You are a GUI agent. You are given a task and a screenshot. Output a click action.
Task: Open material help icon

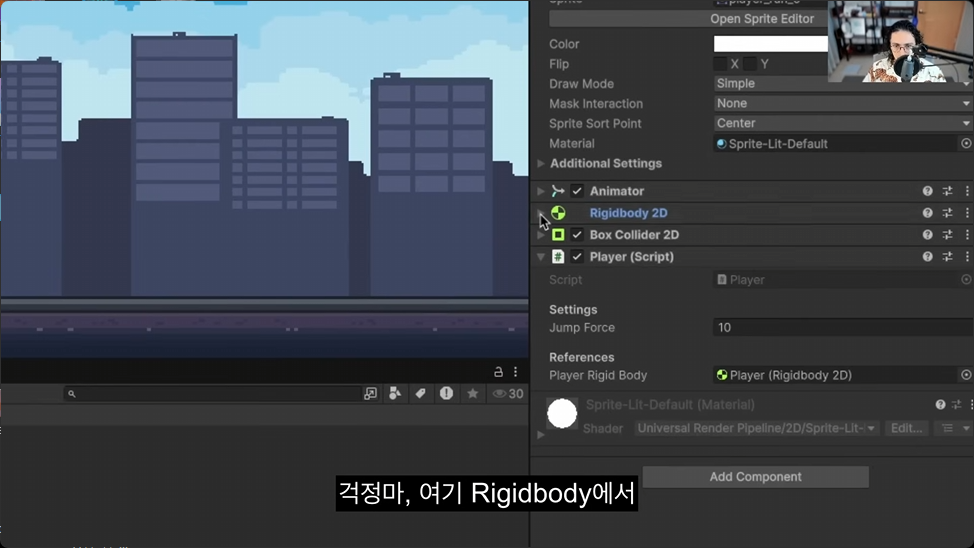click(940, 405)
